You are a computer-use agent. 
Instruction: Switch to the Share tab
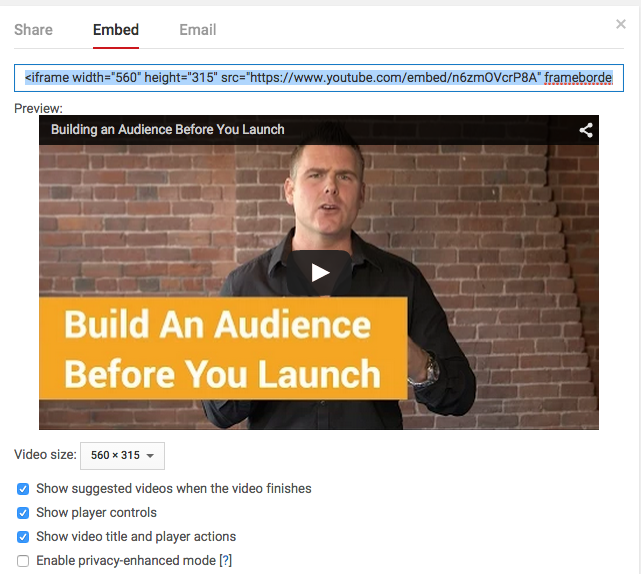point(34,30)
